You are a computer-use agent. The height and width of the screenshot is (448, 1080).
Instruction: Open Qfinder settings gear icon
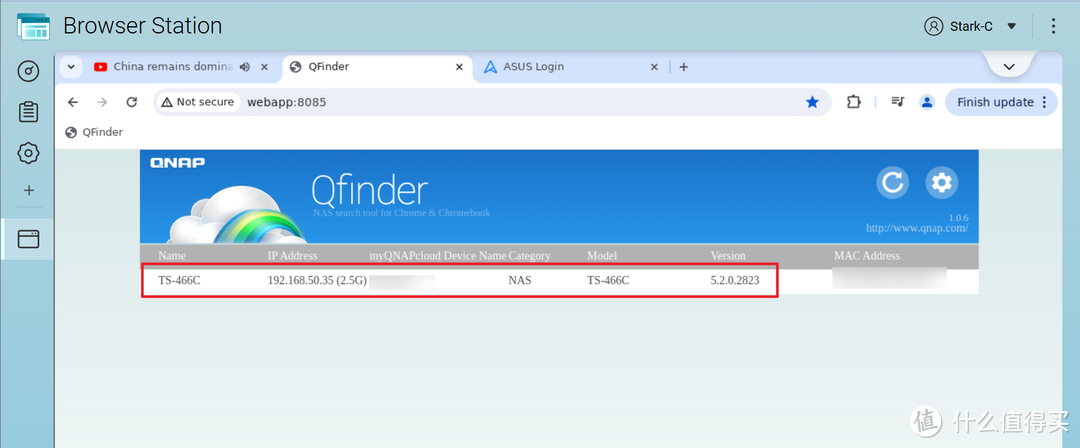942,182
